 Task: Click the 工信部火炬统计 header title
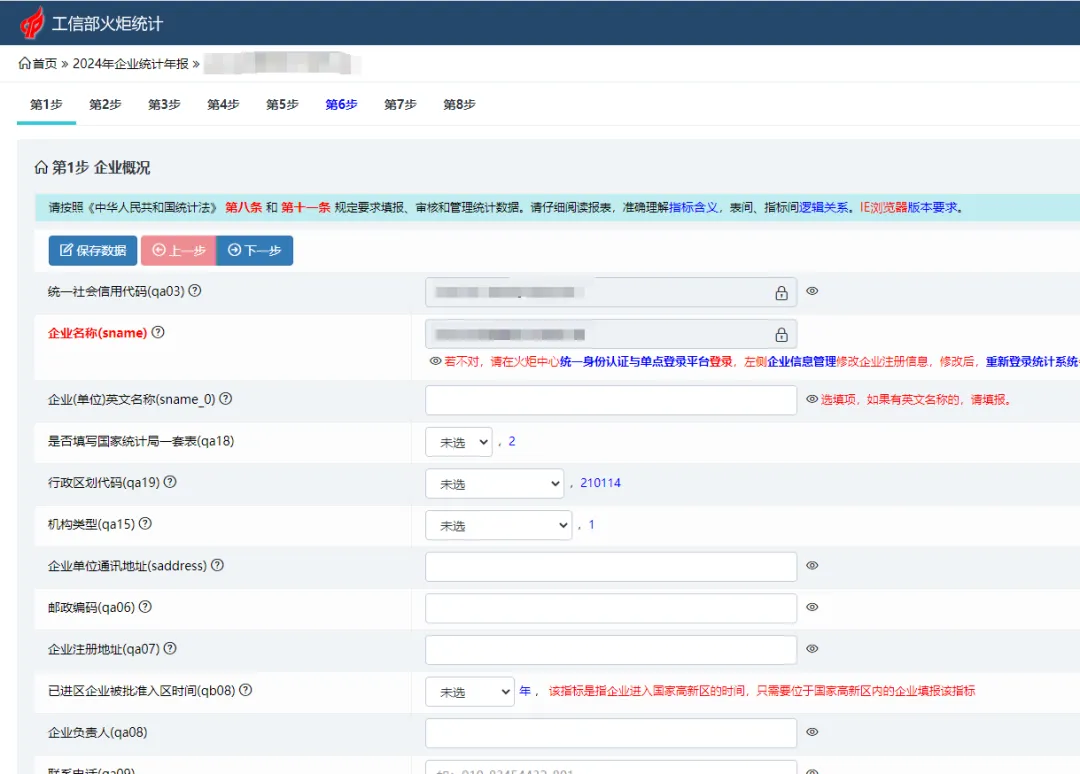pyautogui.click(x=107, y=24)
